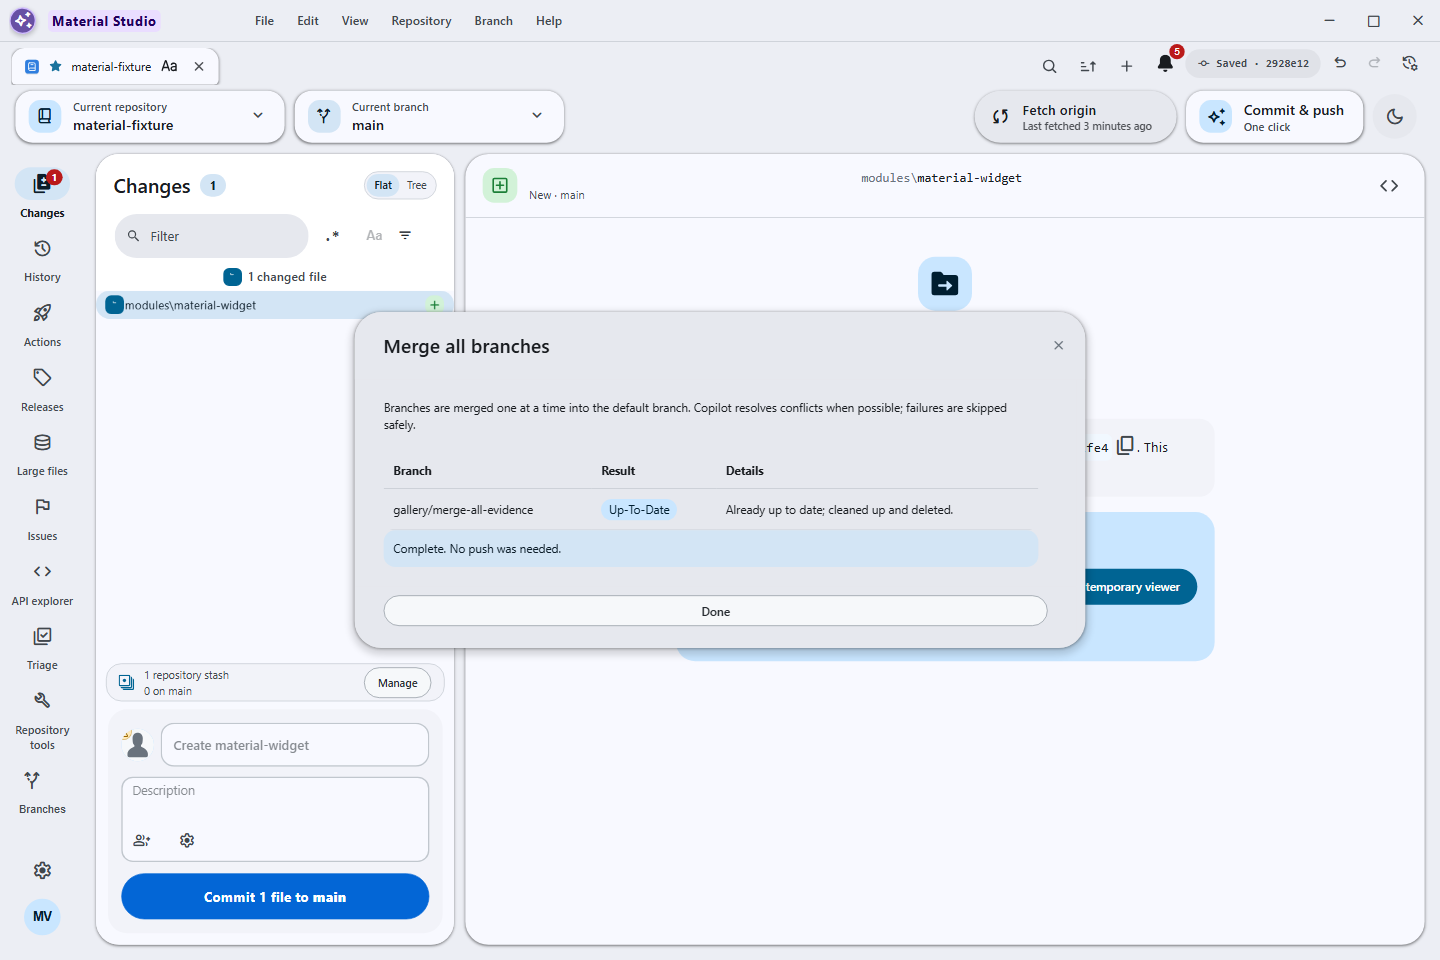This screenshot has width=1440, height=960.
Task: Click Commit & push button
Action: coord(1274,117)
